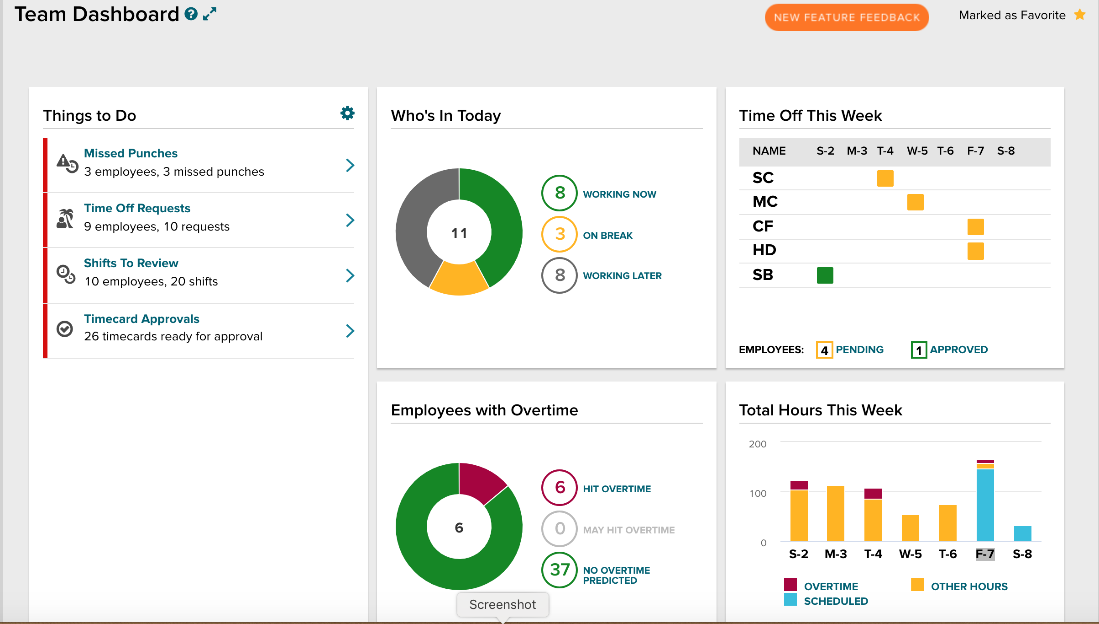The width and height of the screenshot is (1099, 624).
Task: Click the expand dashboard arrows icon
Action: tap(209, 15)
